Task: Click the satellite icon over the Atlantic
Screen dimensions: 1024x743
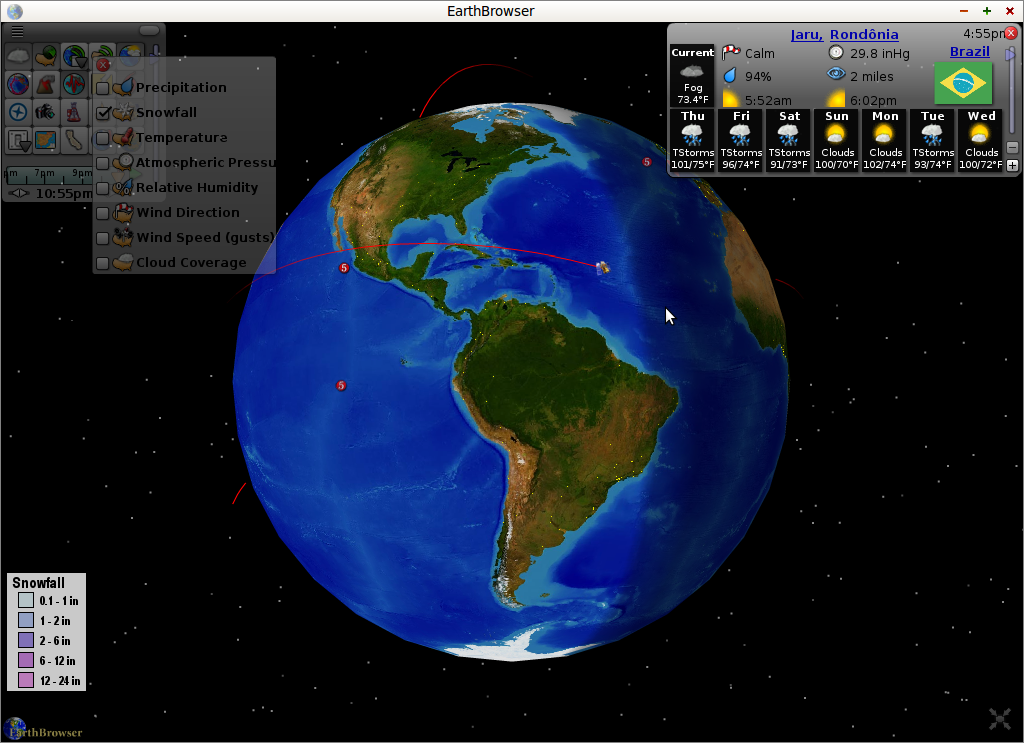Action: click(x=603, y=267)
